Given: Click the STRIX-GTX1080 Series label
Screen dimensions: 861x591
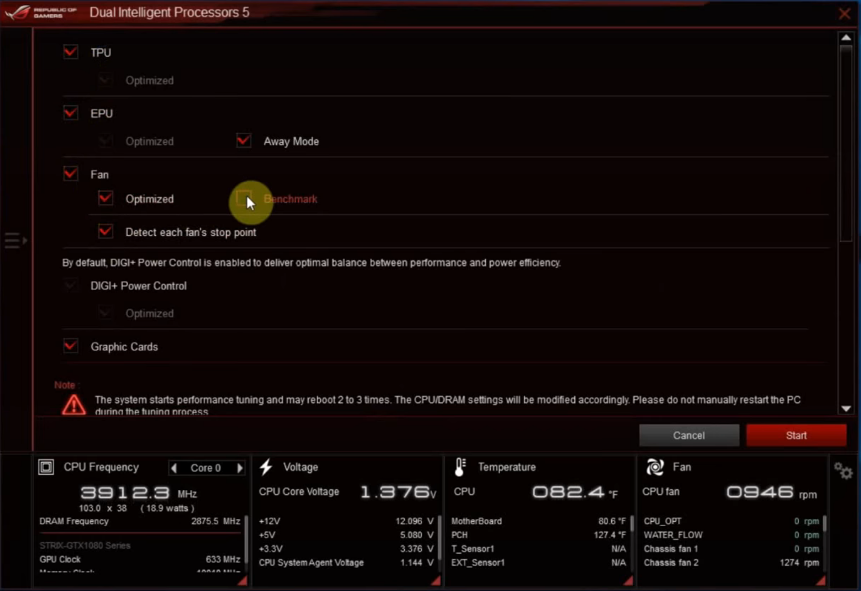Looking at the screenshot, I should [85, 545].
